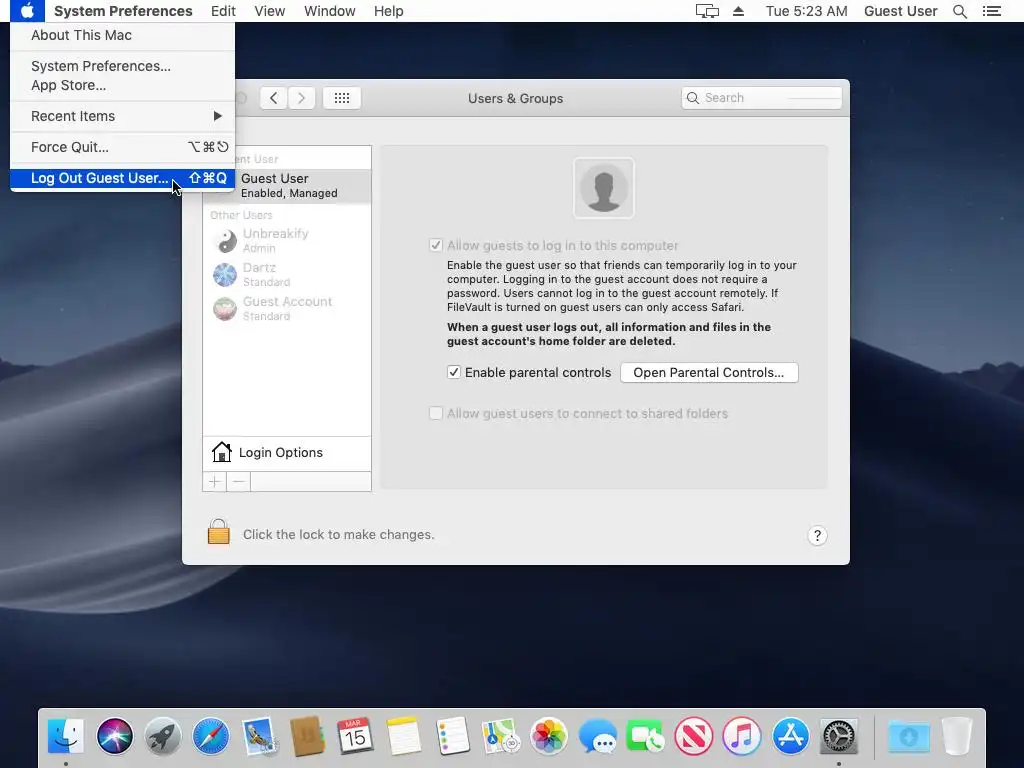Select Force Quit… menu item
Screen dimensions: 1024x768
tap(122, 147)
